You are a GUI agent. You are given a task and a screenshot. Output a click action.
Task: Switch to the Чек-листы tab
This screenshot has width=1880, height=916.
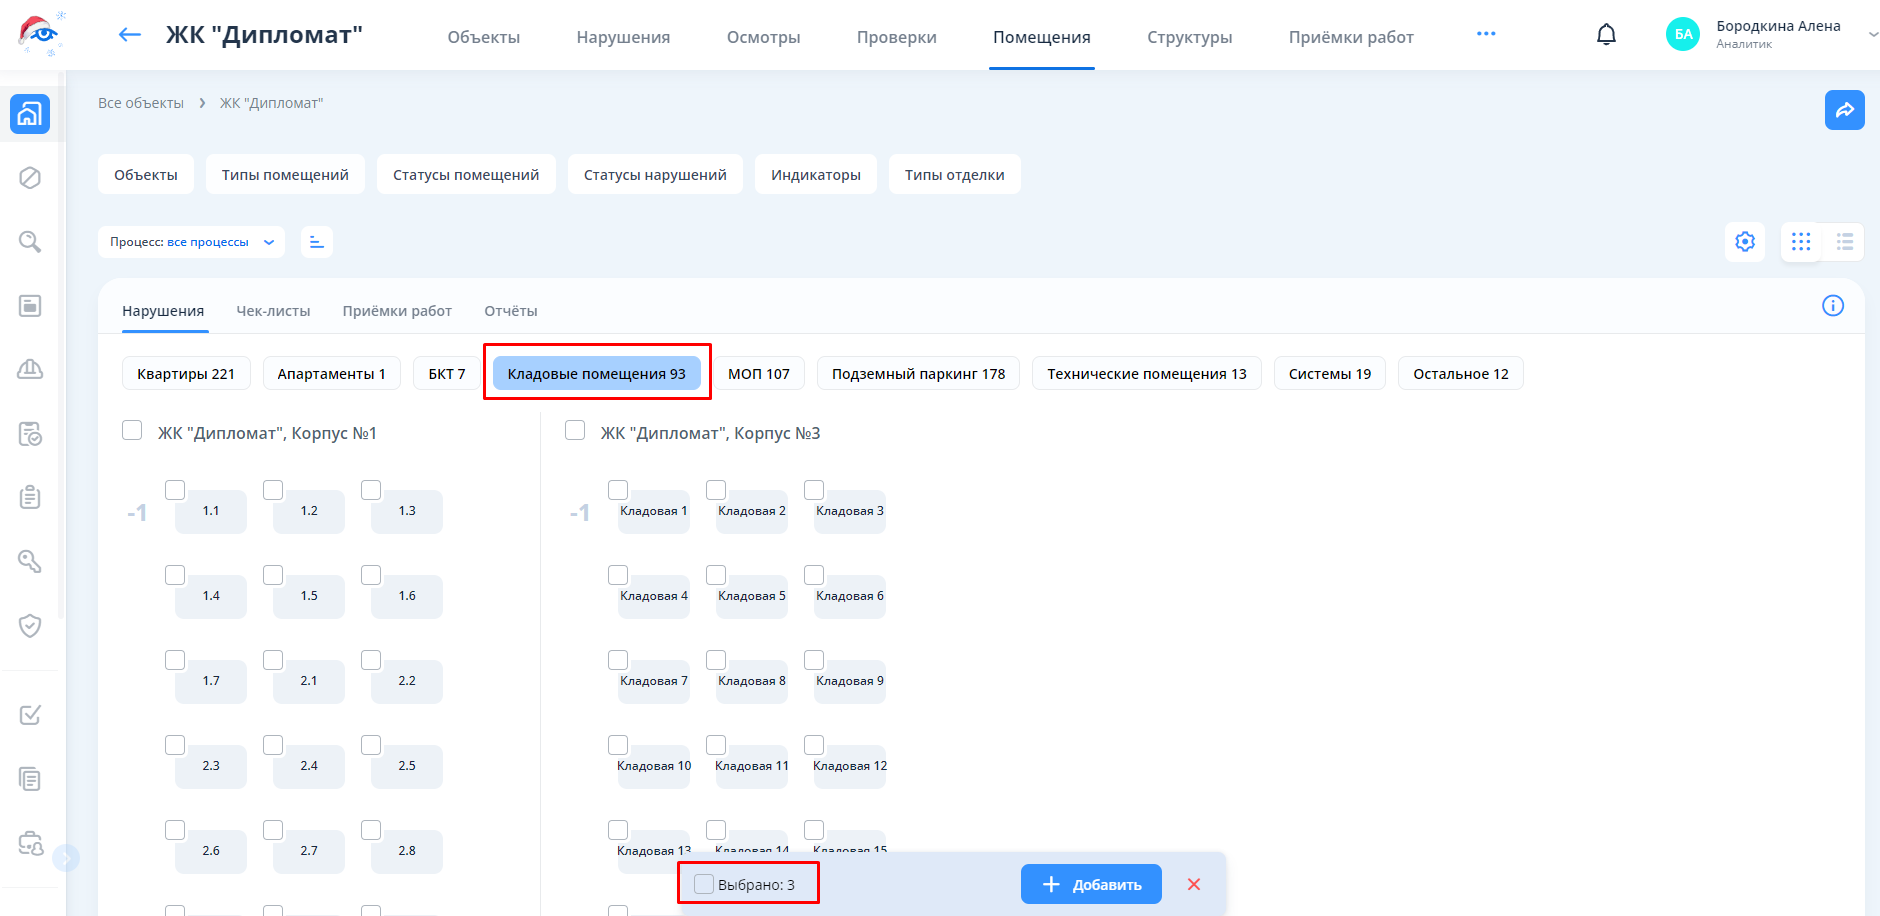tap(273, 311)
